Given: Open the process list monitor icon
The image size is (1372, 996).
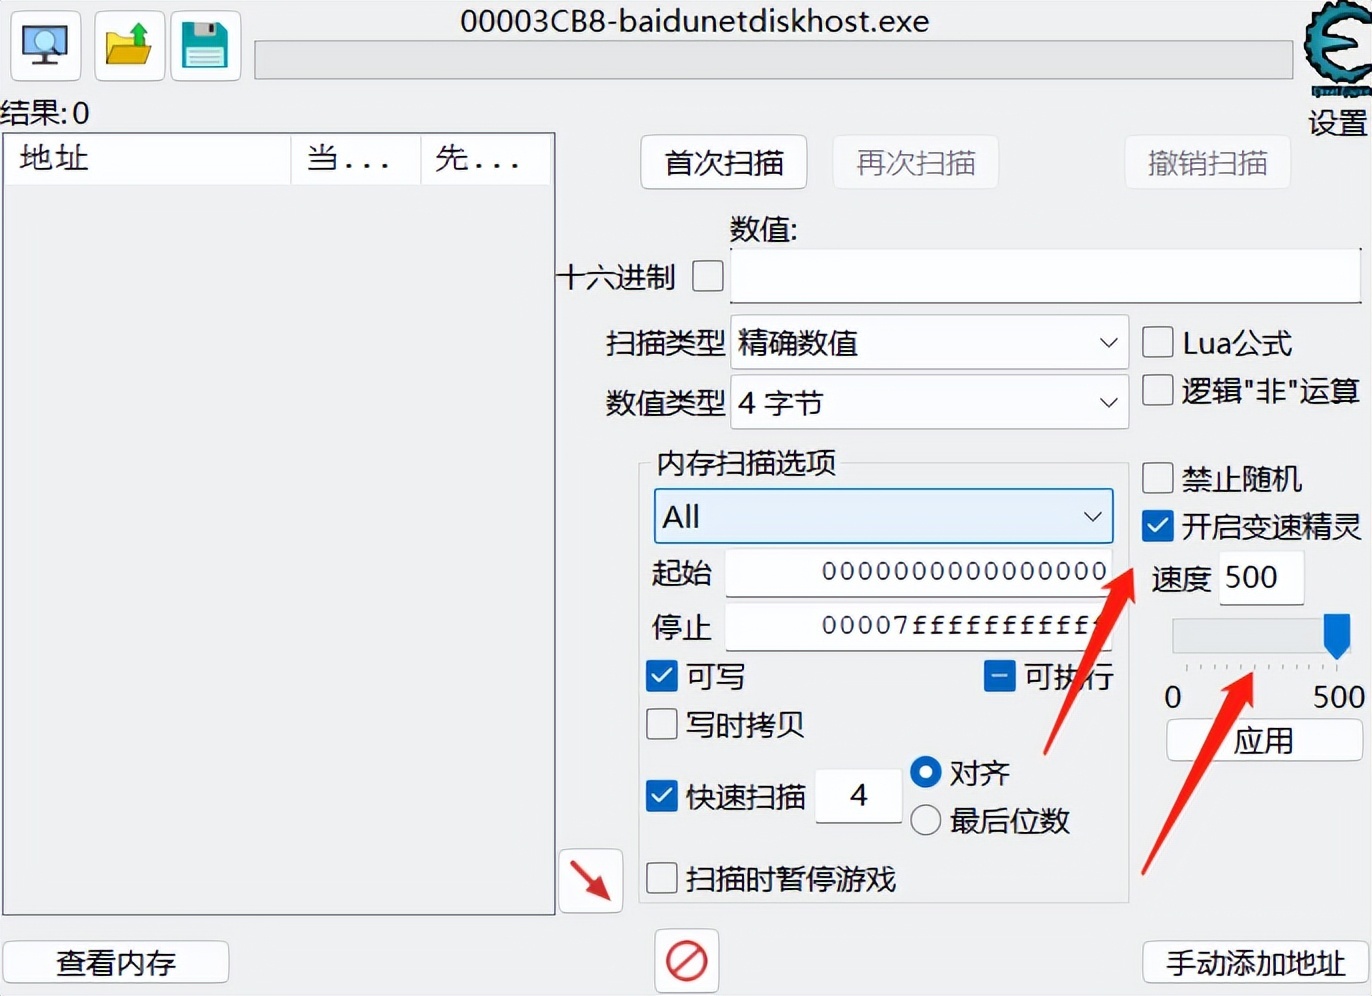Looking at the screenshot, I should click(x=45, y=46).
